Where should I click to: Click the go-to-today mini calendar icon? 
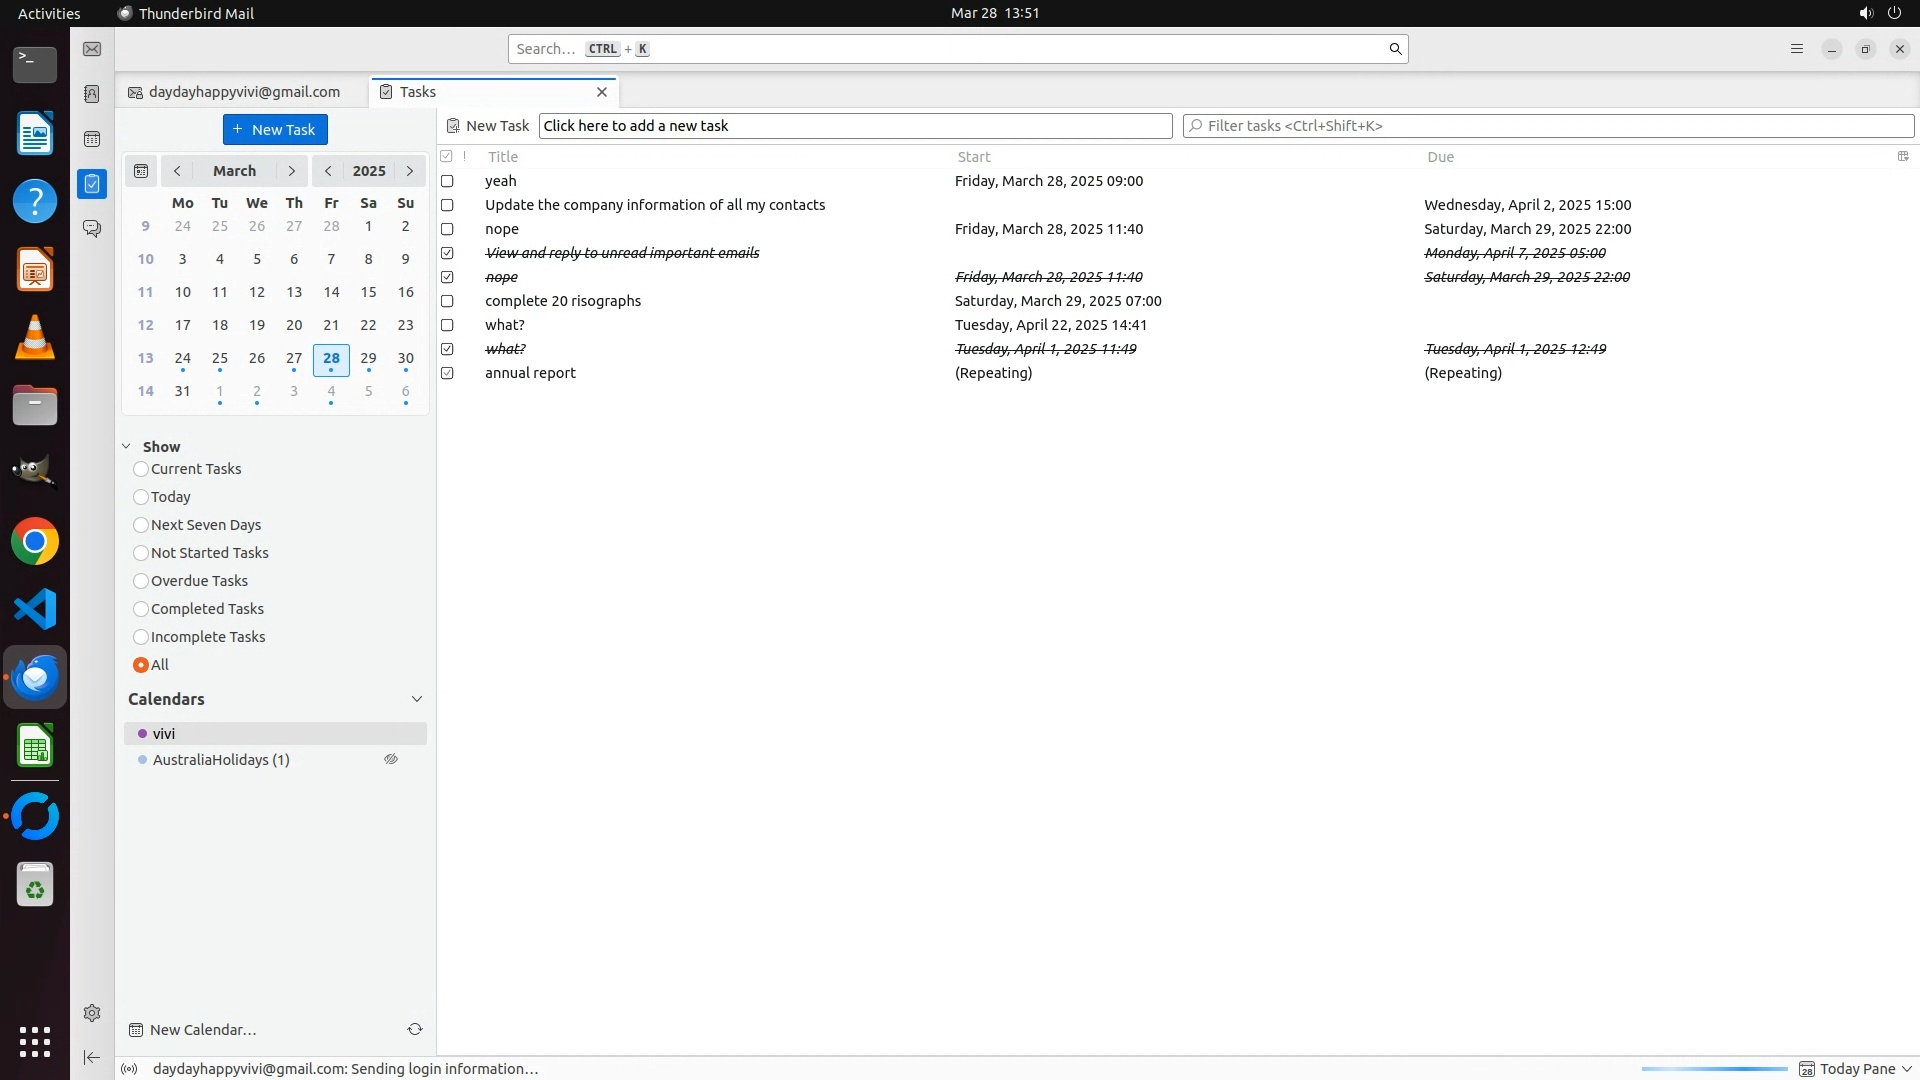141,171
